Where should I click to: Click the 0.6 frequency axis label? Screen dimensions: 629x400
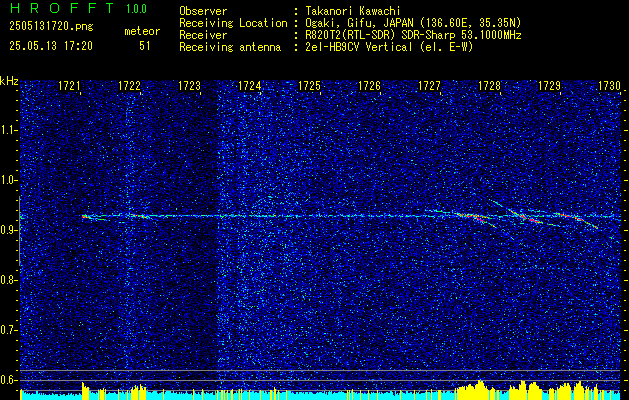click(x=9, y=380)
